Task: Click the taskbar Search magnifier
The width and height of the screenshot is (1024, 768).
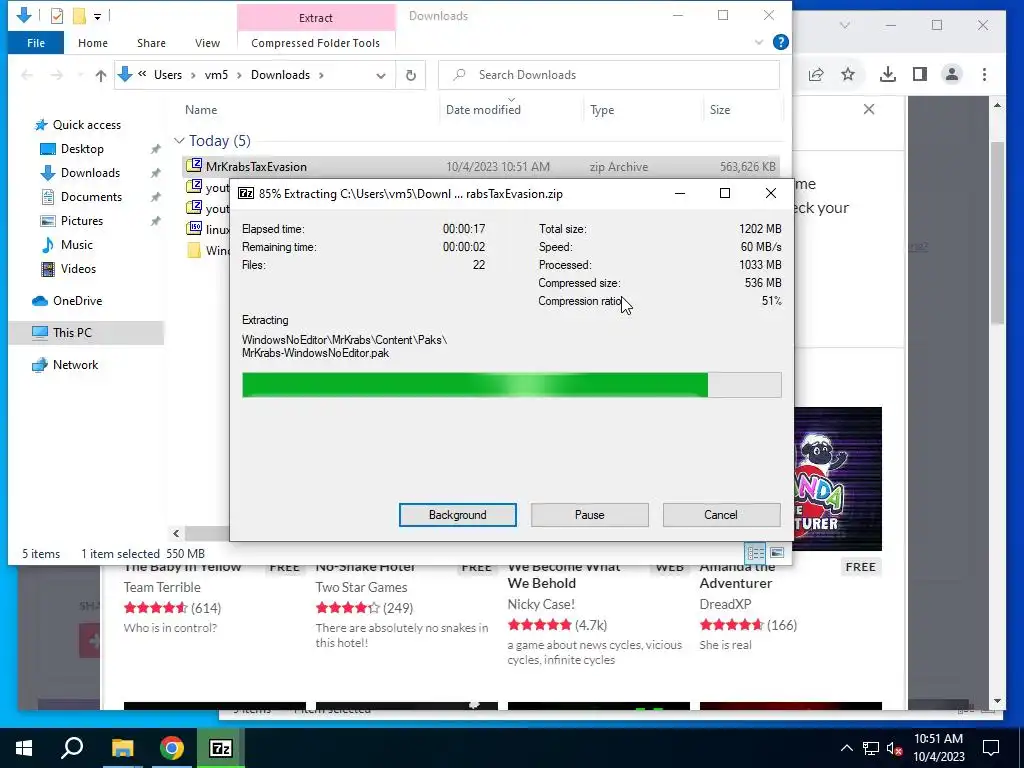Action: [x=72, y=748]
